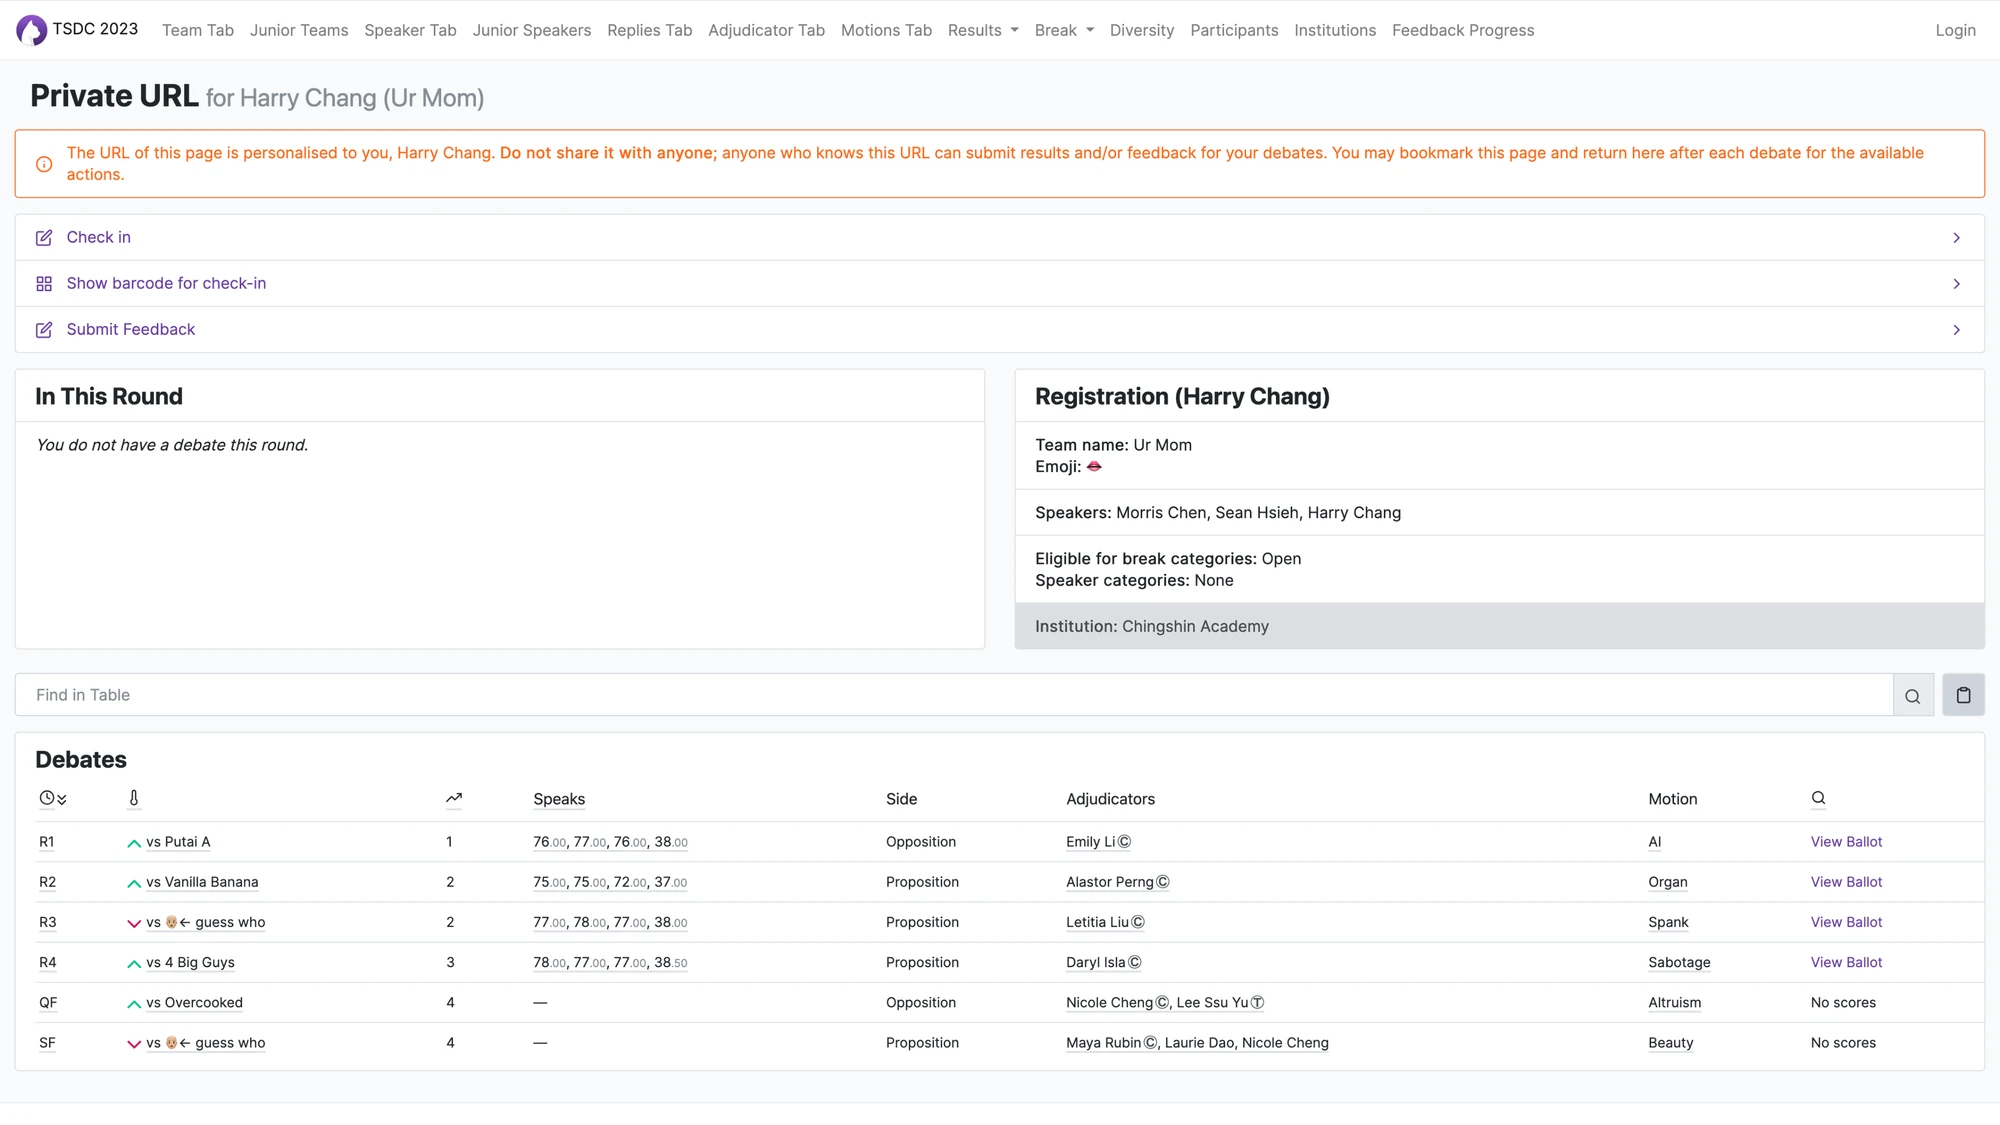Screen dimensions: 2000x1125
Task: Click the search magnifier button beside Find in Table
Action: coord(1912,696)
